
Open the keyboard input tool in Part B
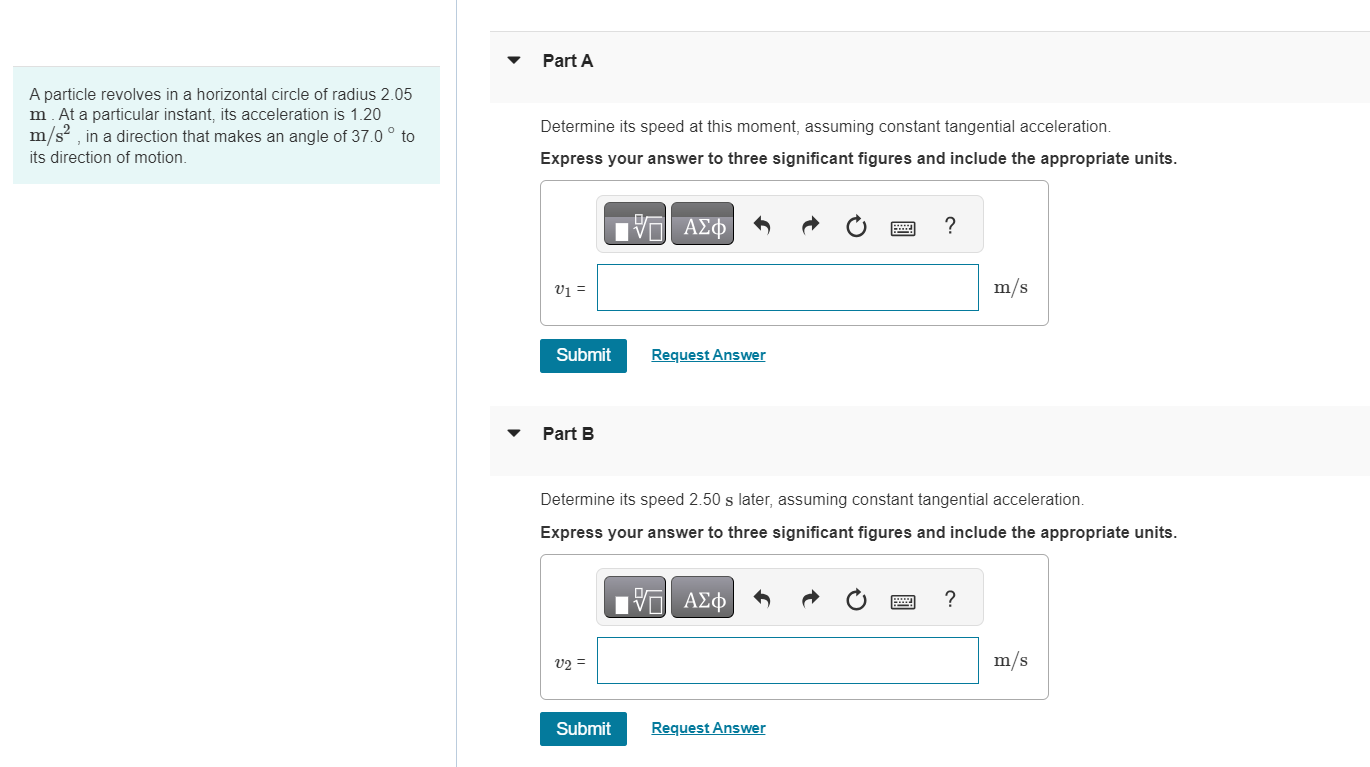(902, 600)
